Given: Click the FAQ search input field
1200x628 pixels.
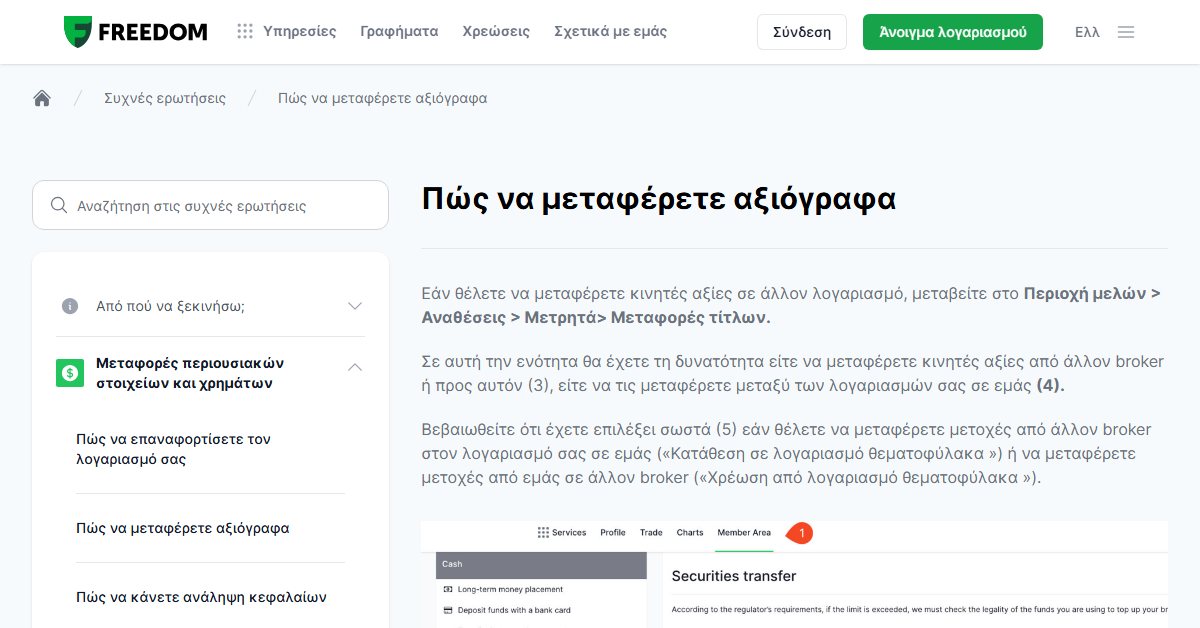Looking at the screenshot, I should (210, 205).
